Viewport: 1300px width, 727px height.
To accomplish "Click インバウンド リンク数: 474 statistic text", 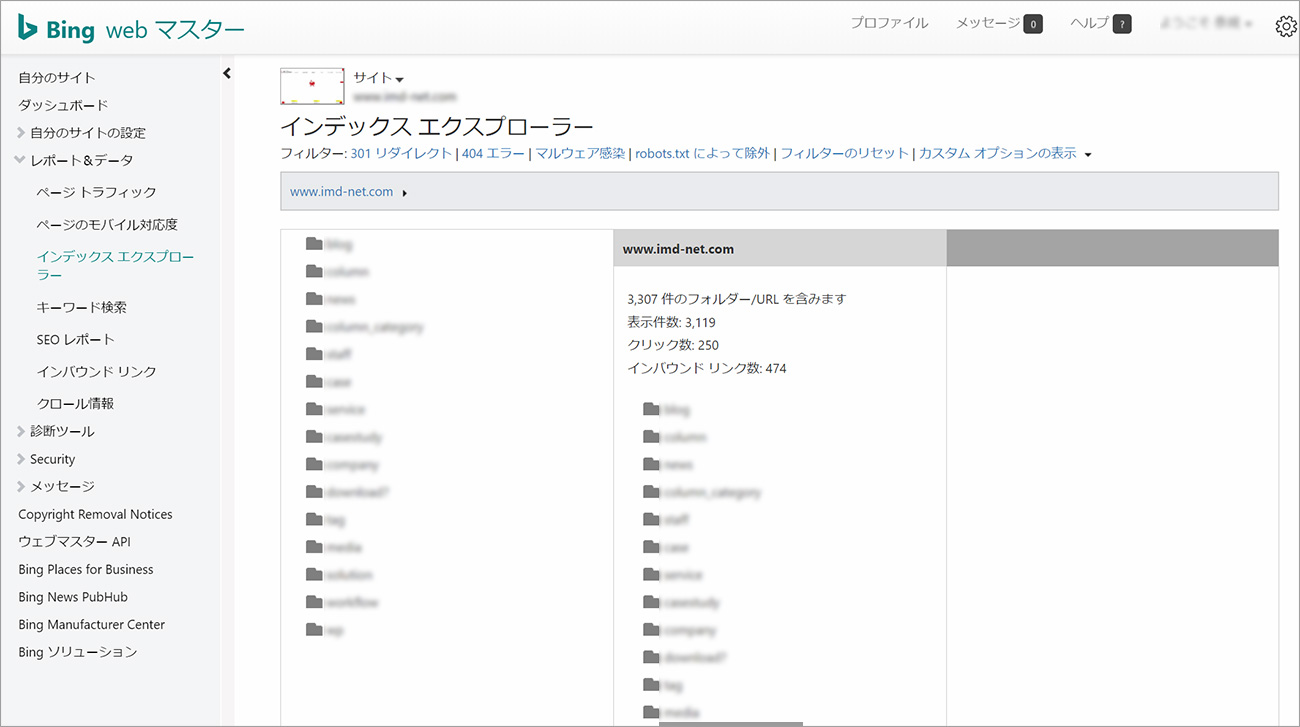I will [707, 368].
